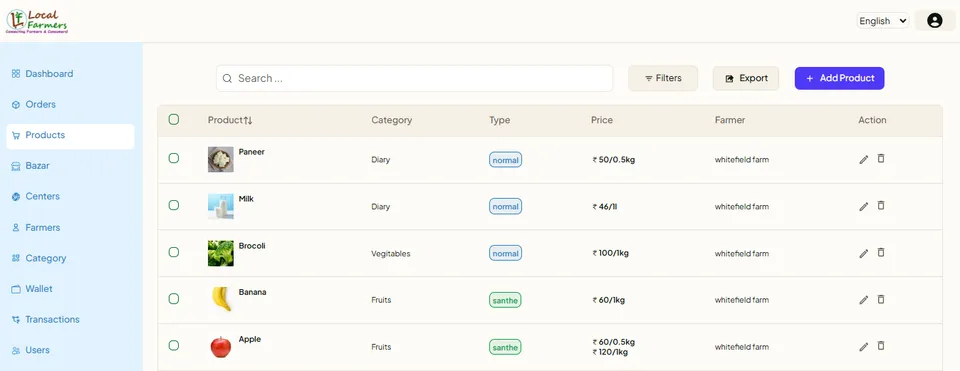
Task: Edit the Paneer product pencil icon
Action: tap(864, 159)
